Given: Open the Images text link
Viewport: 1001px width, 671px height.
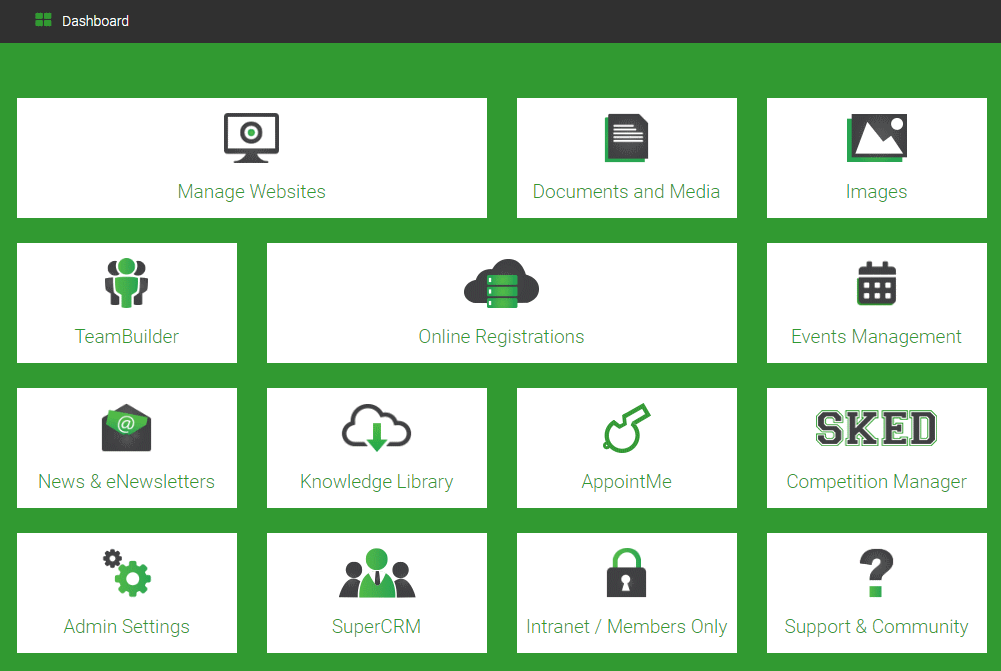Looking at the screenshot, I should (x=877, y=192).
